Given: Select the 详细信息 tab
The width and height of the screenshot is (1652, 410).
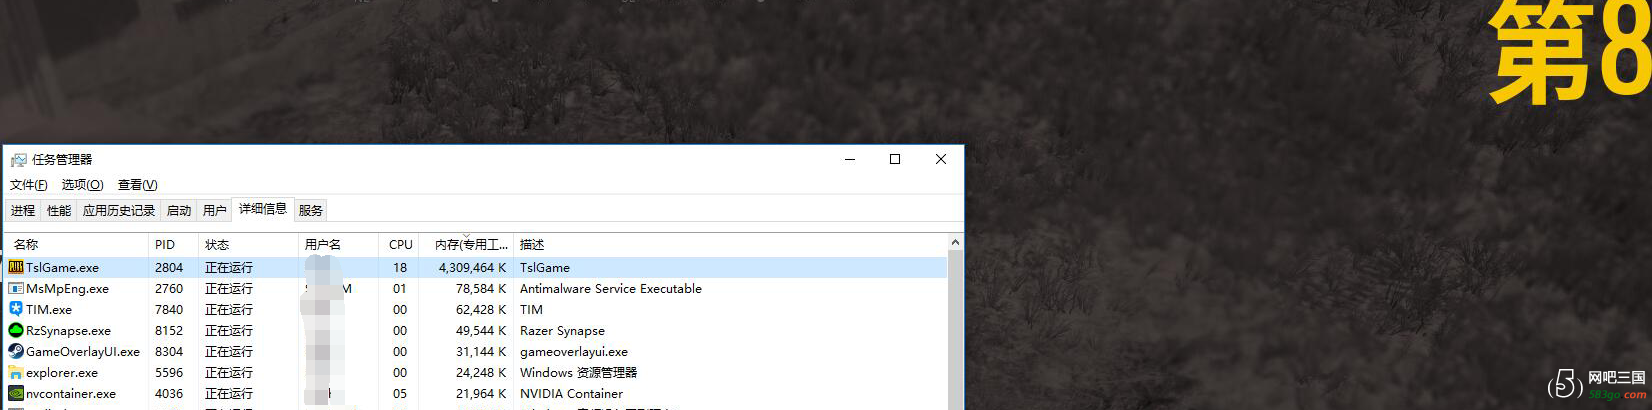Looking at the screenshot, I should (x=263, y=209).
